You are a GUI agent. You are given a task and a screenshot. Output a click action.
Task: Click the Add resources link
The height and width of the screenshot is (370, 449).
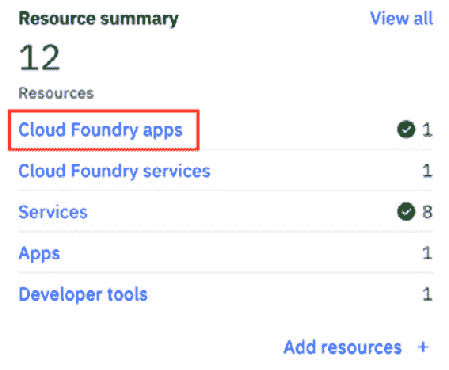(x=342, y=347)
